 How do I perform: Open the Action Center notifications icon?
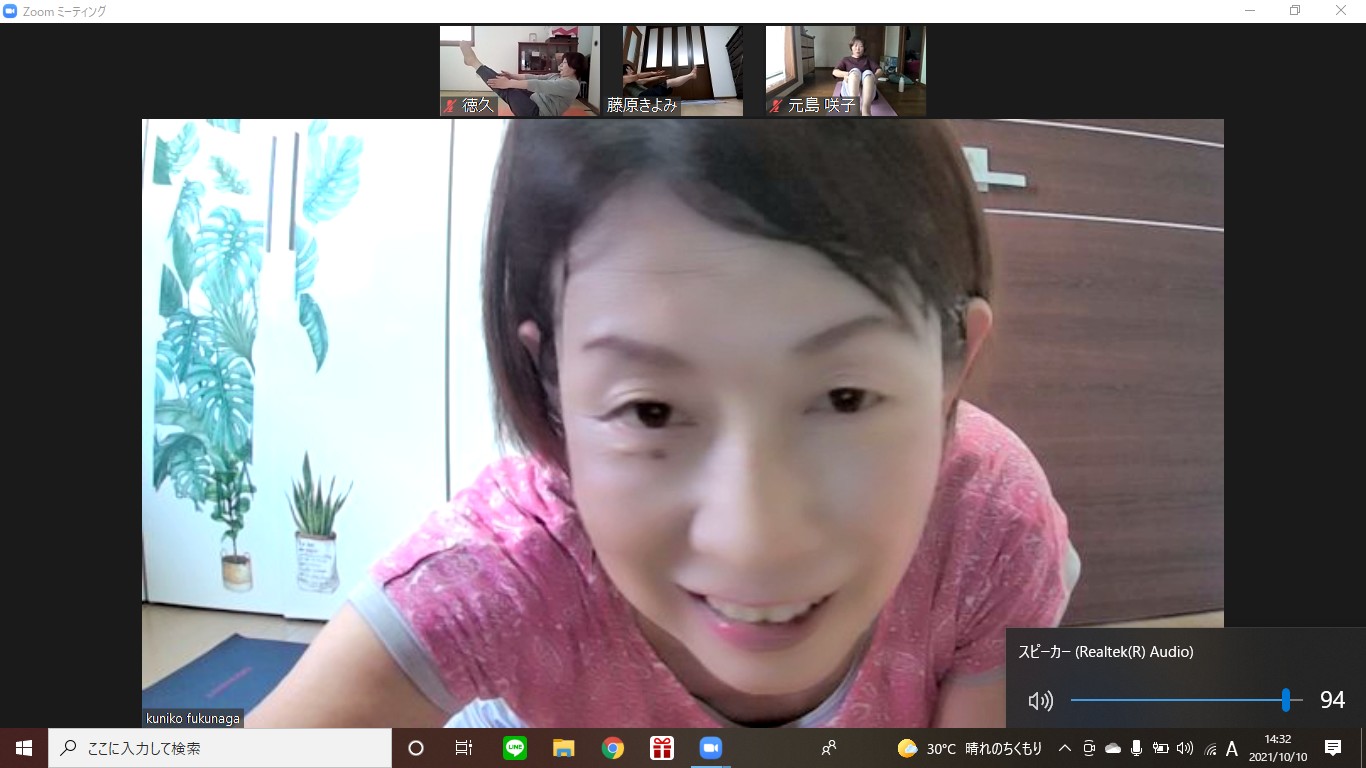tap(1333, 748)
